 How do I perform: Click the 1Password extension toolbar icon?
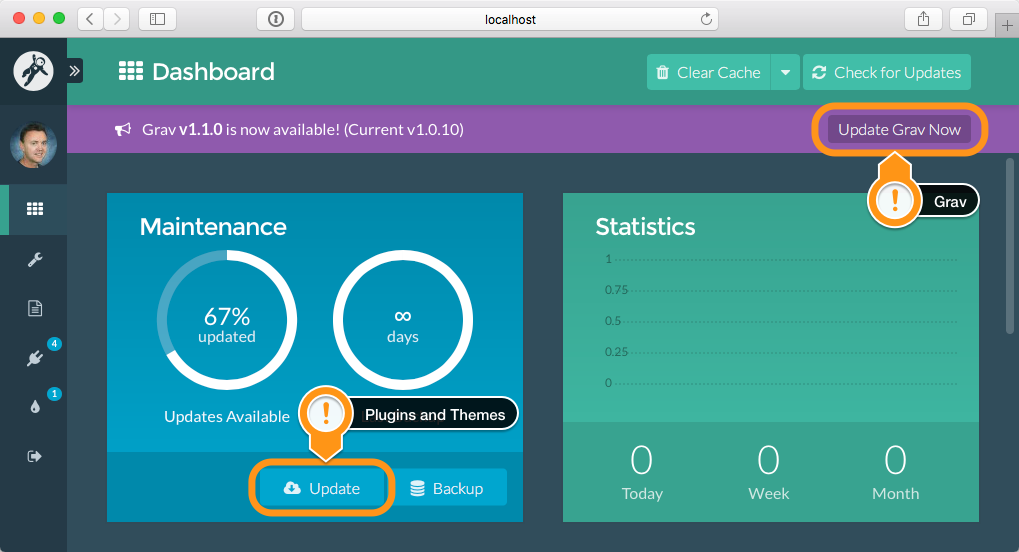tap(276, 19)
